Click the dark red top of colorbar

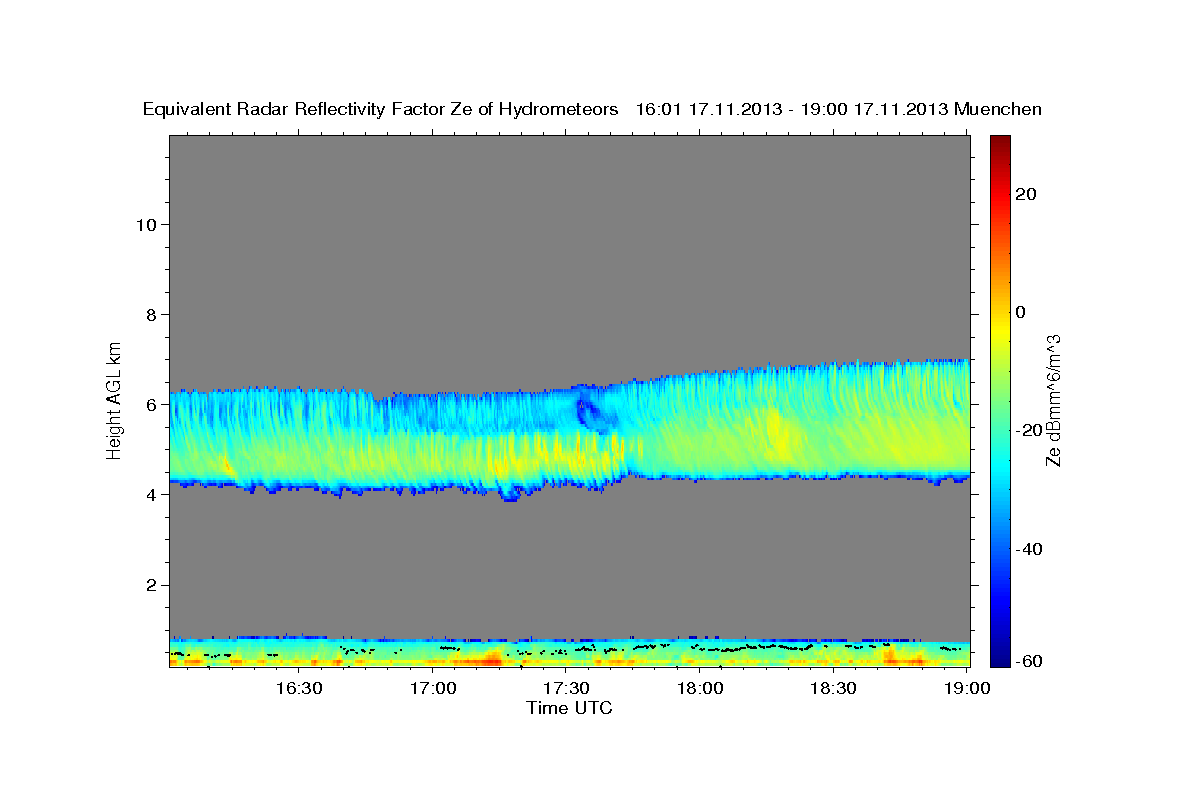point(1000,145)
